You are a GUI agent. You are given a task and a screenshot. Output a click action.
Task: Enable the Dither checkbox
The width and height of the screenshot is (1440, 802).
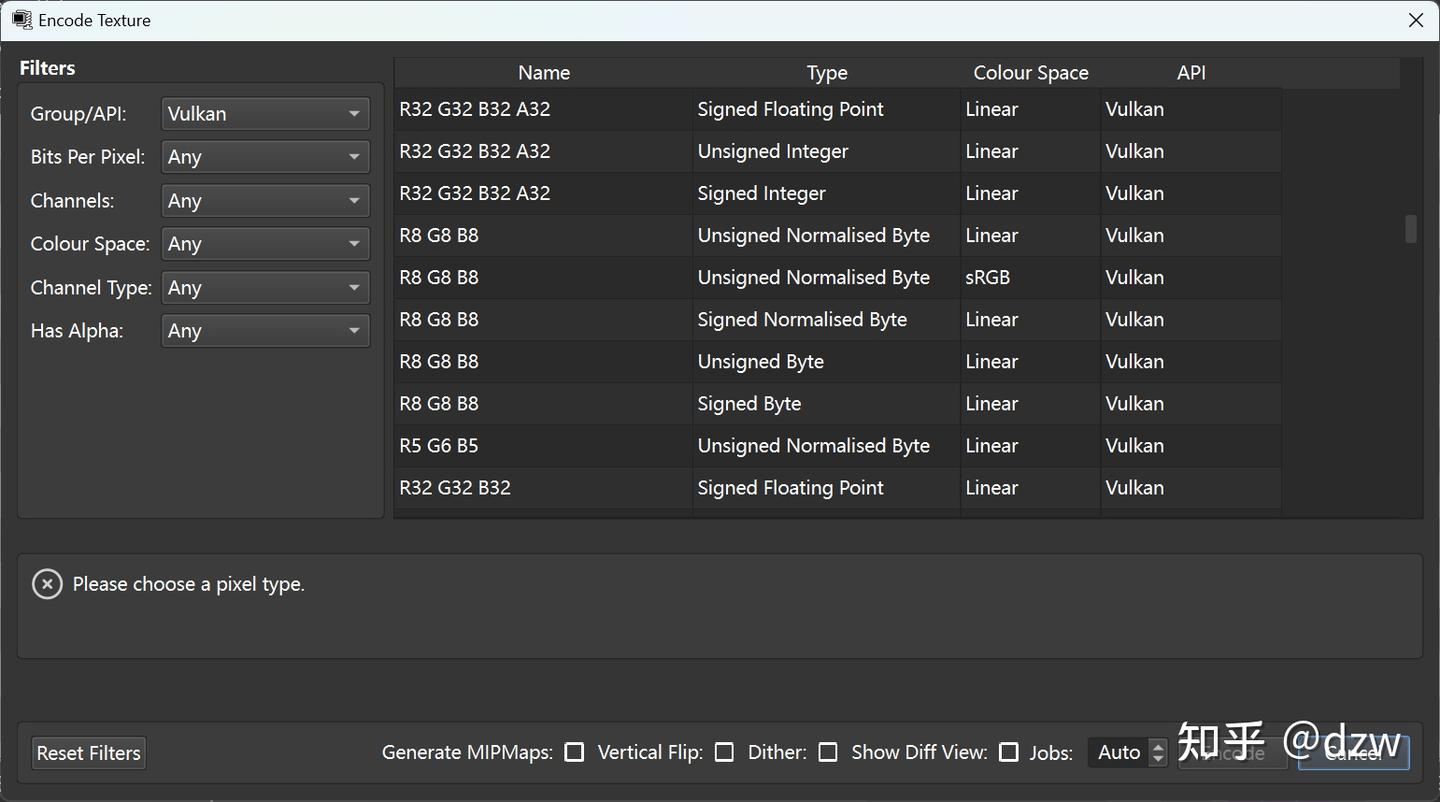click(828, 752)
